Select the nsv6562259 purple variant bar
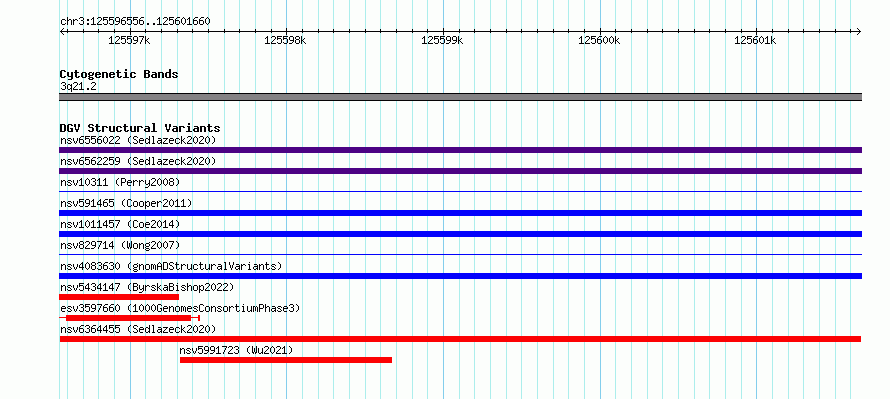890x399 pixels. 460,171
